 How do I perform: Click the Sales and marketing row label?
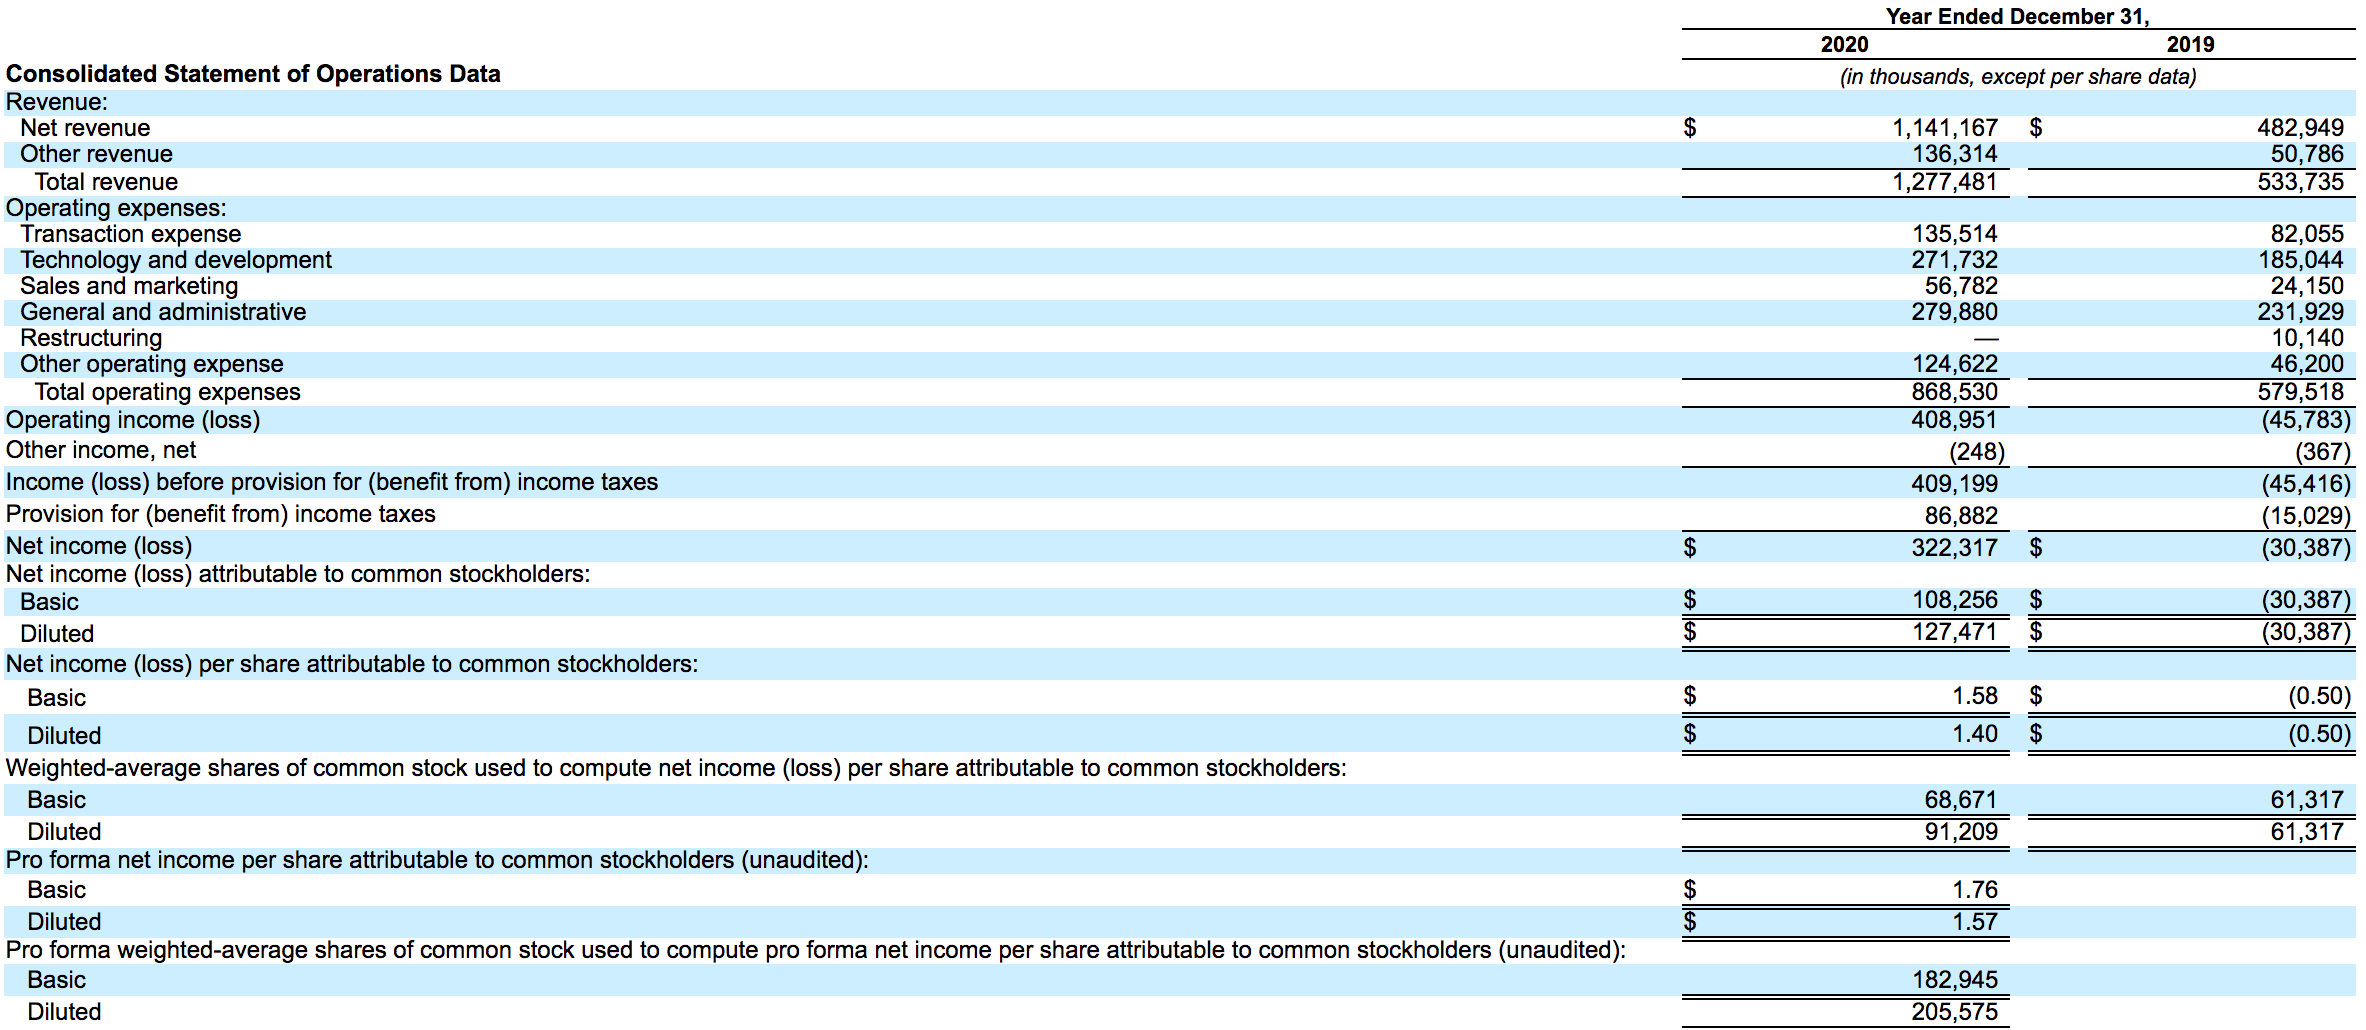coord(129,286)
